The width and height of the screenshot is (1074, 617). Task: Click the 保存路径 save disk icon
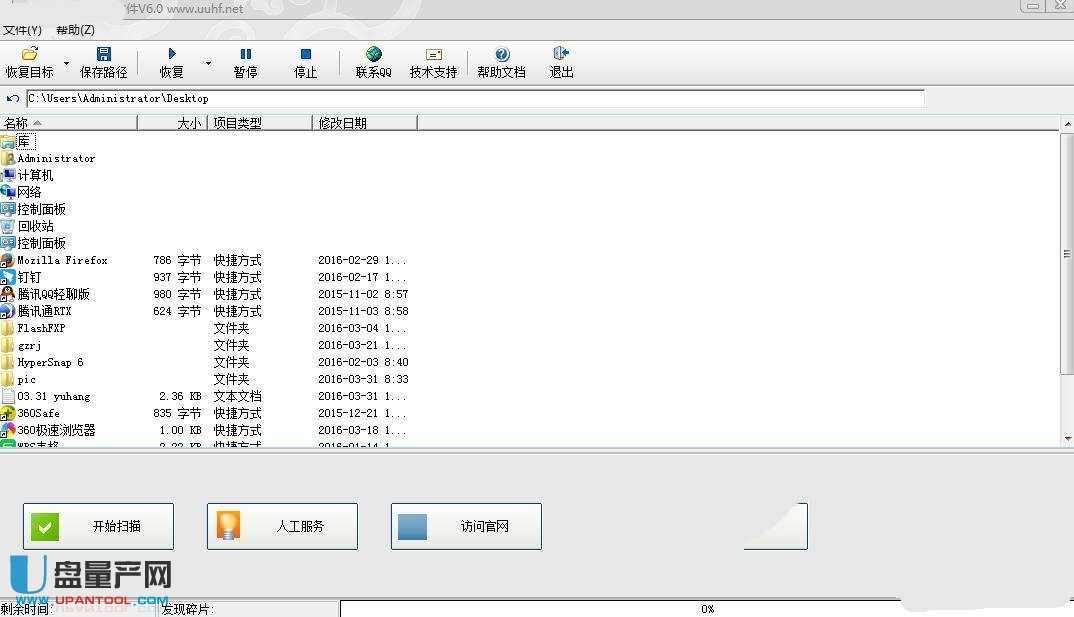(x=103, y=54)
